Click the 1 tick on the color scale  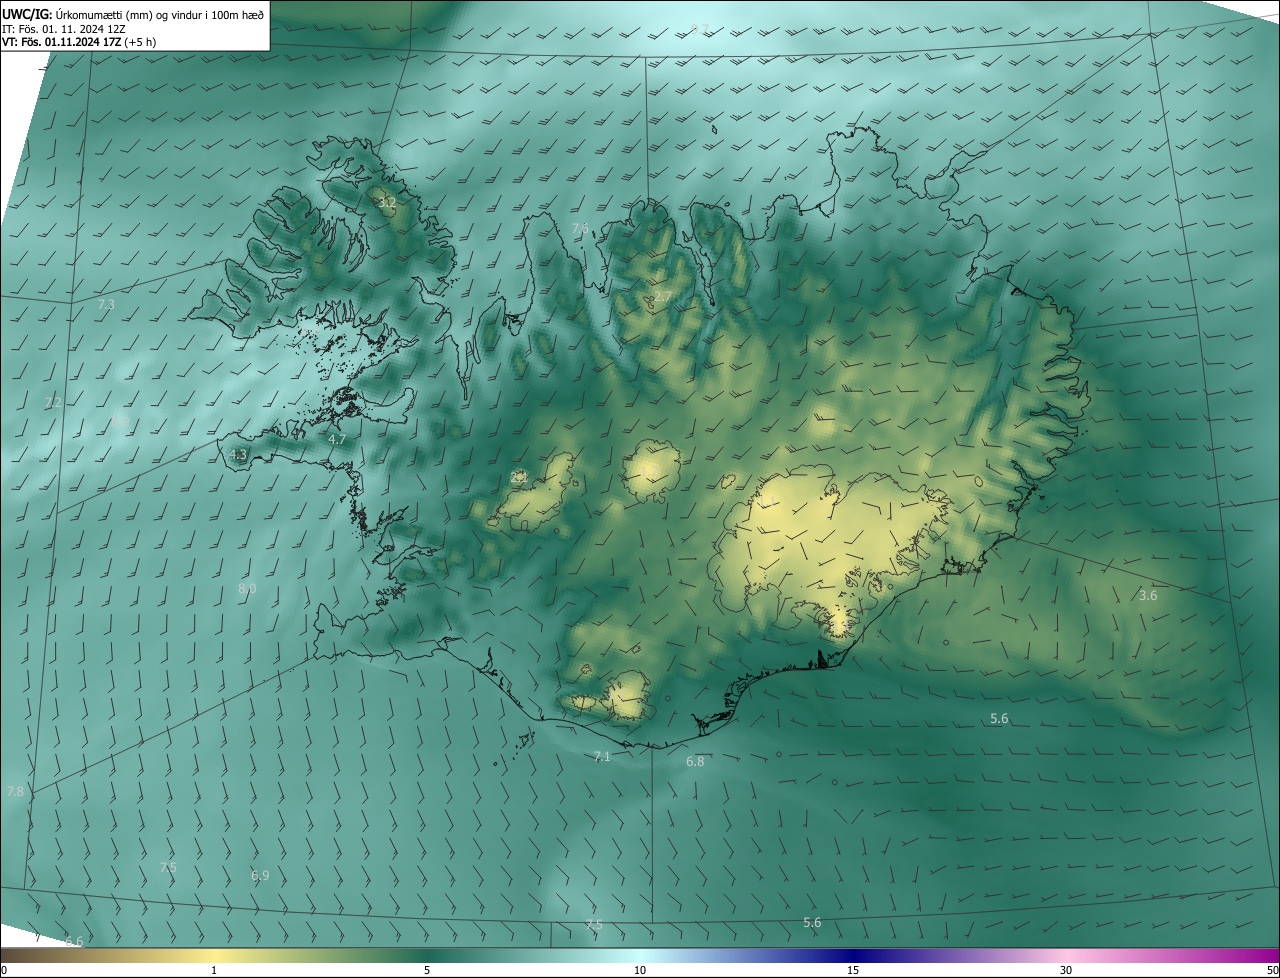(214, 970)
